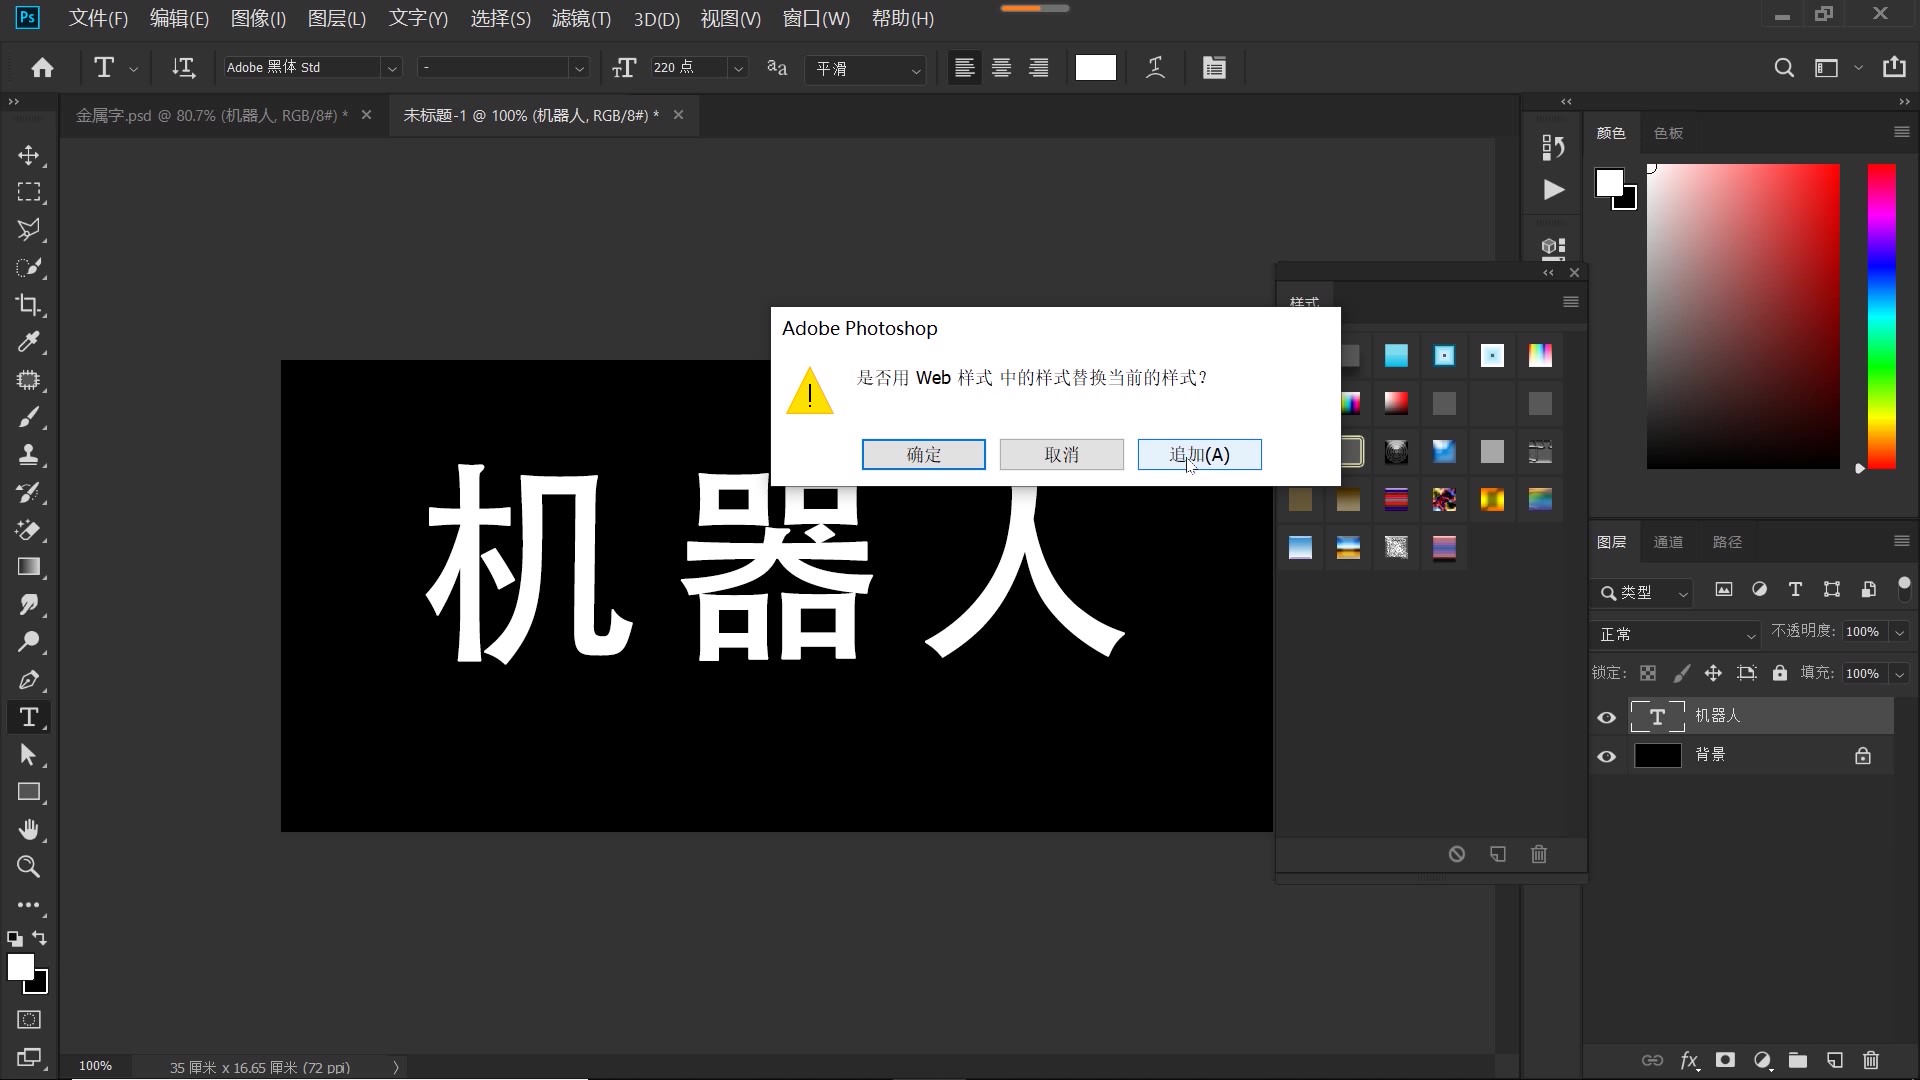The height and width of the screenshot is (1080, 1920).
Task: Create a new layer in the Layers panel
Action: pos(1834,1061)
